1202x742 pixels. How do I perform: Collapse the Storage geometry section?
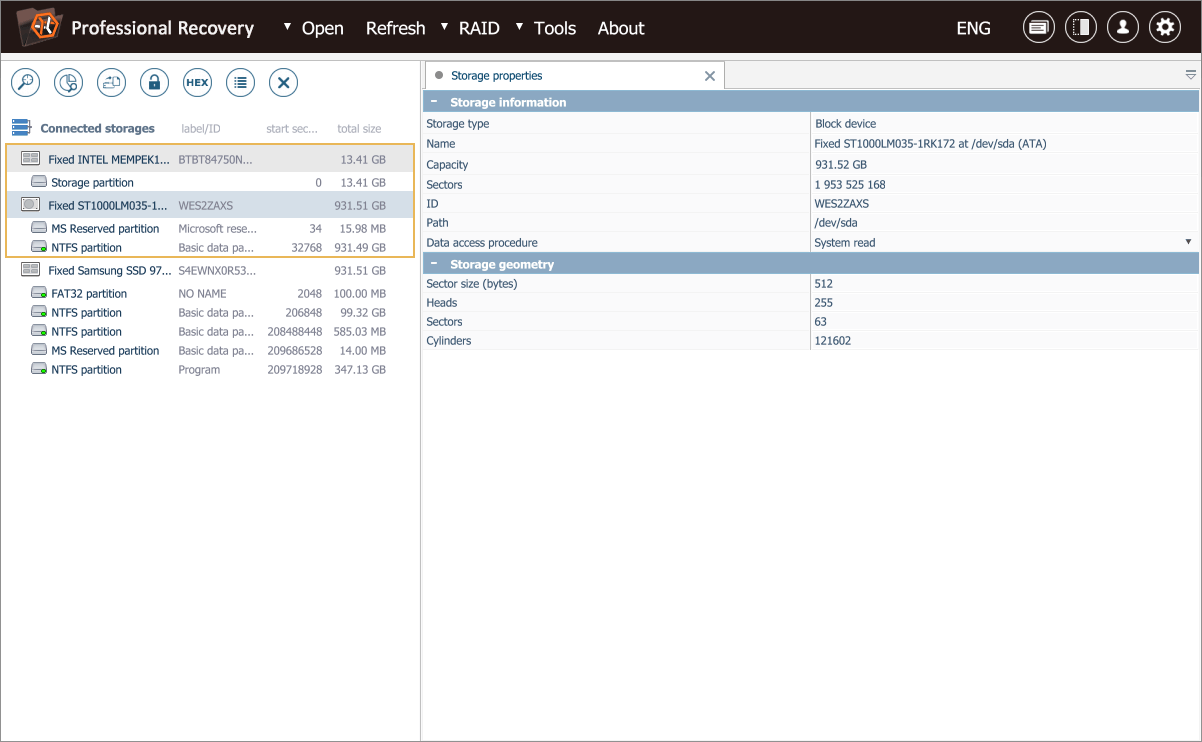(434, 264)
